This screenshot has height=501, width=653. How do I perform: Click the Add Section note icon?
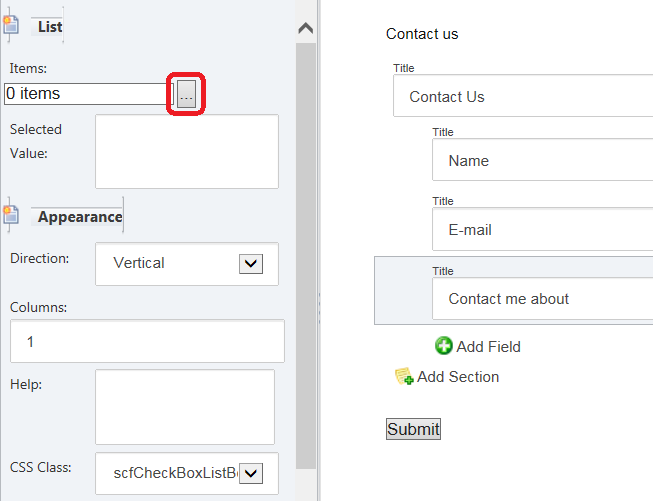[404, 376]
